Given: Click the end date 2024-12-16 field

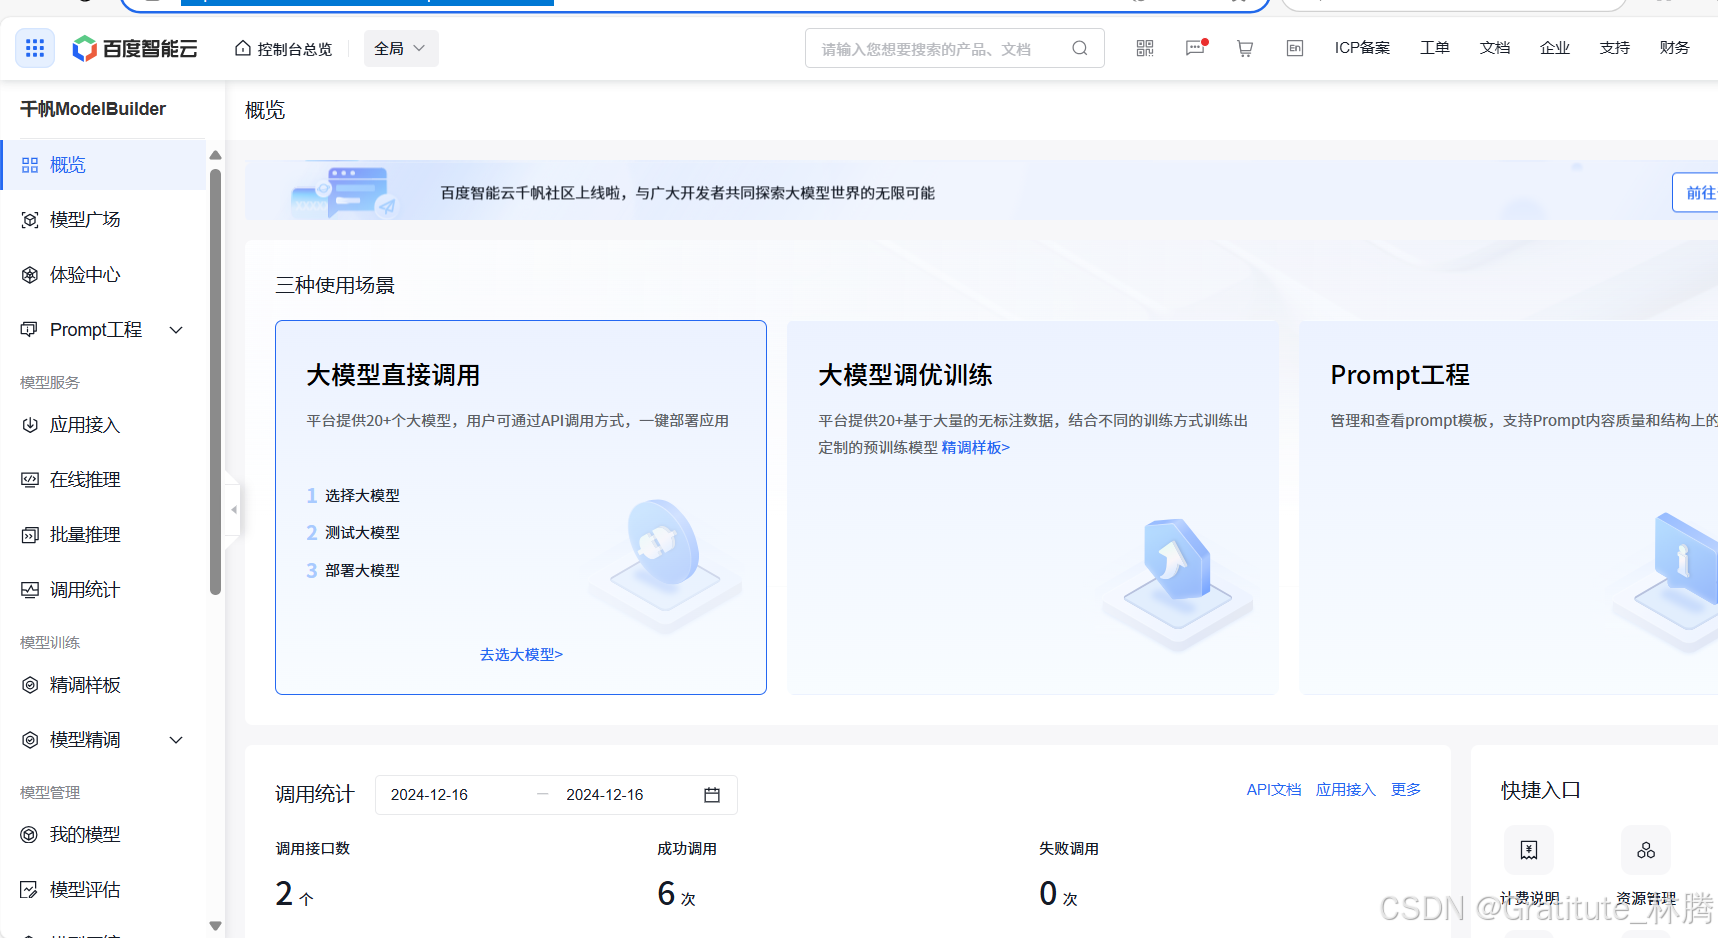Looking at the screenshot, I should tap(605, 795).
